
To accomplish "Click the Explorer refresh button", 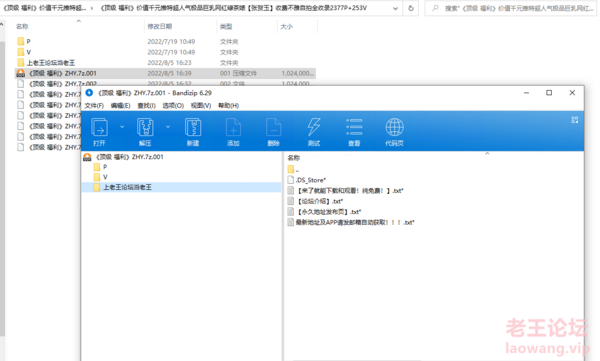I will tap(411, 8).
